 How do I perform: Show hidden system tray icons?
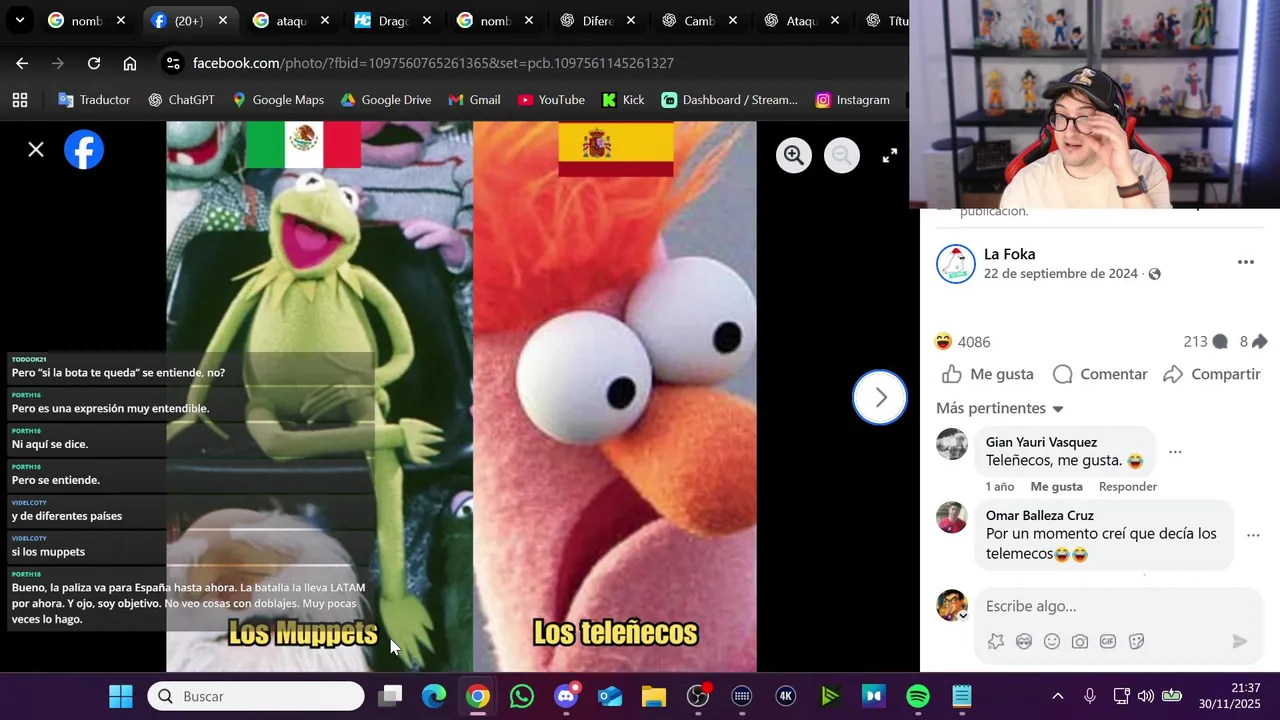pyautogui.click(x=1058, y=696)
